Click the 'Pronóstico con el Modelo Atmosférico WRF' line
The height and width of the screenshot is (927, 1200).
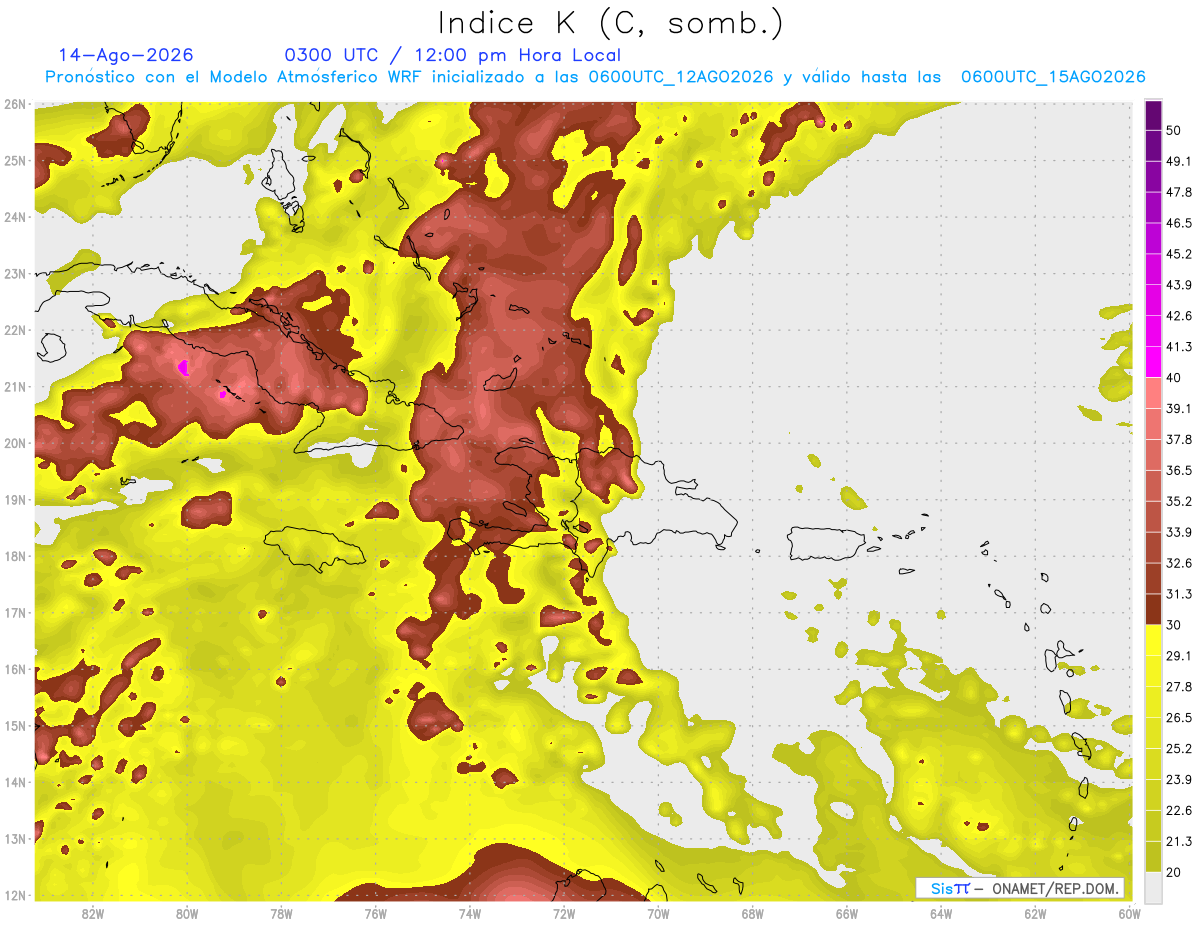(595, 77)
